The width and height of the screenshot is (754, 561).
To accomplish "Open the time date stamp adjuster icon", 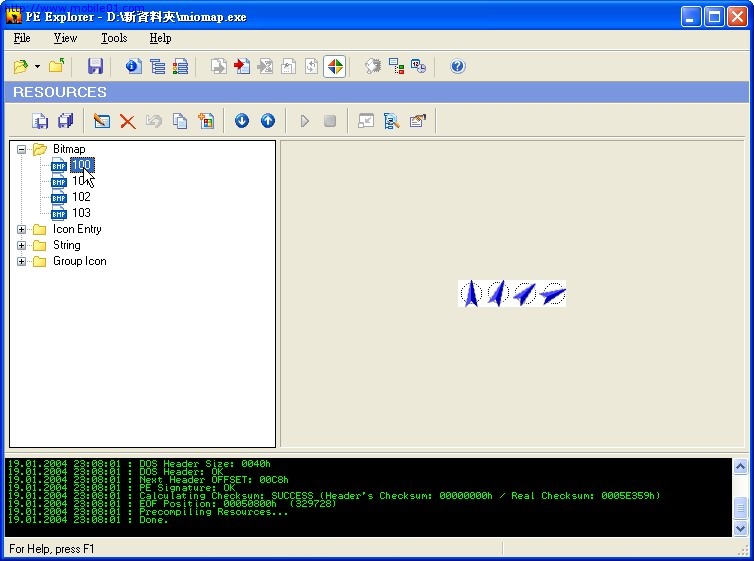I will [x=418, y=66].
